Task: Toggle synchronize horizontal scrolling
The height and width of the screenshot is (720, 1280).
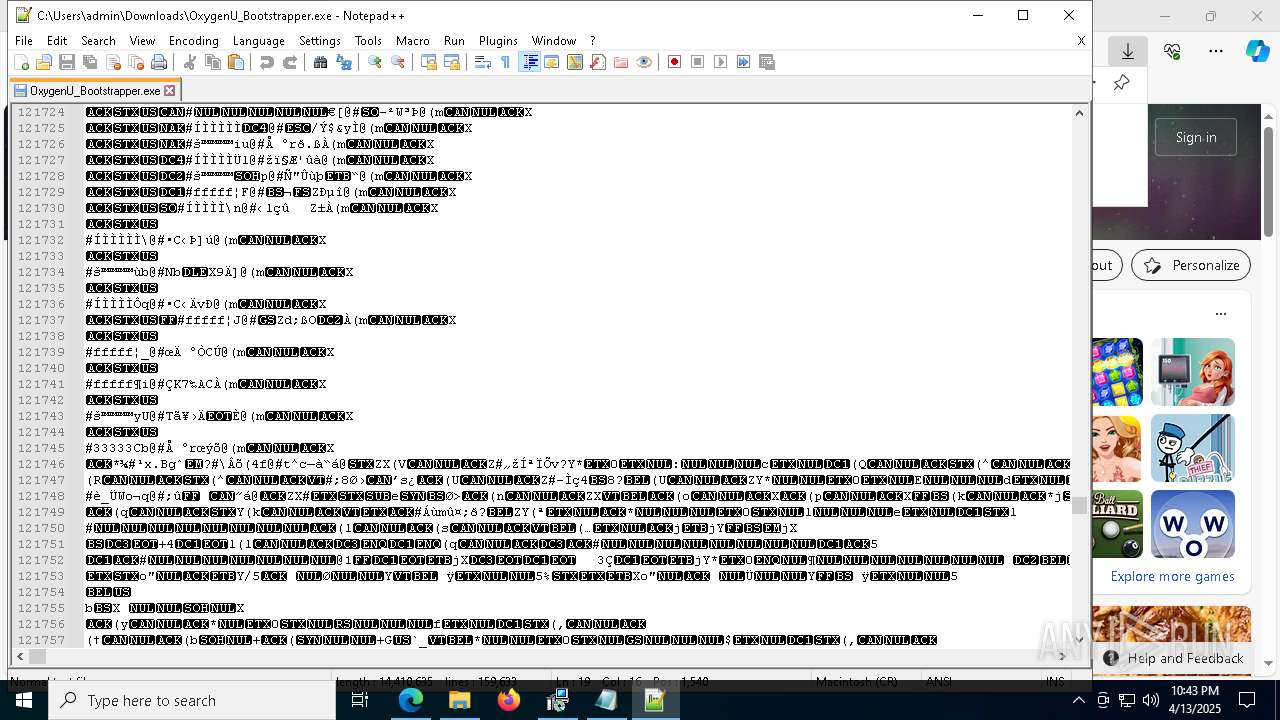Action: pyautogui.click(x=452, y=62)
